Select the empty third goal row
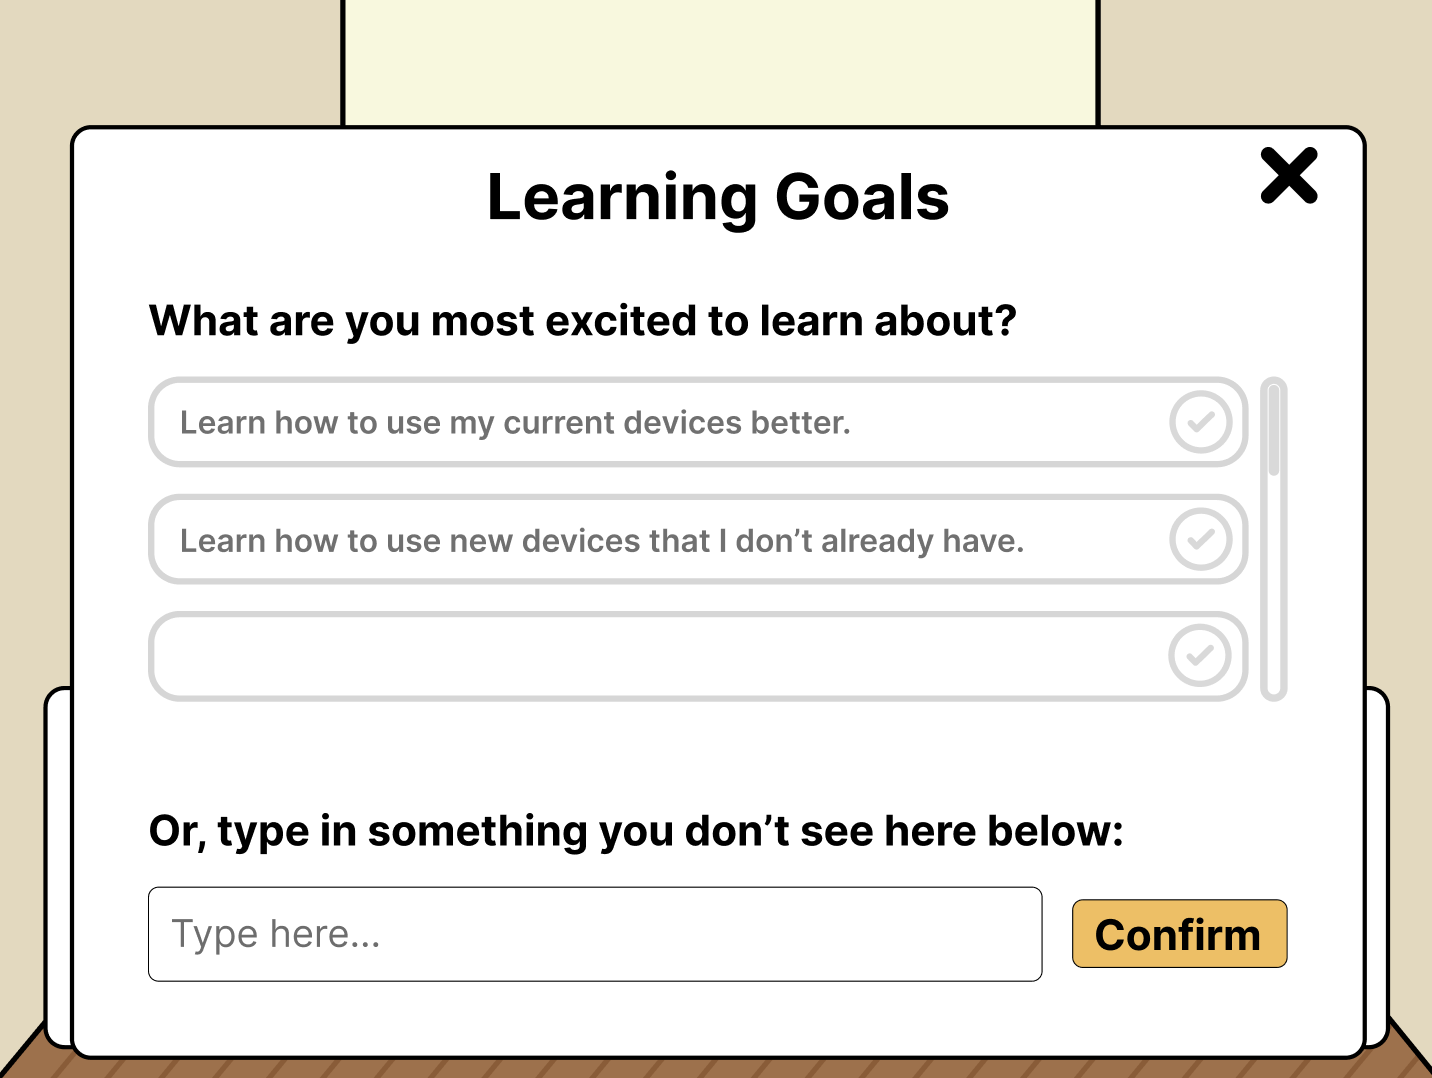The height and width of the screenshot is (1078, 1432). [650, 656]
